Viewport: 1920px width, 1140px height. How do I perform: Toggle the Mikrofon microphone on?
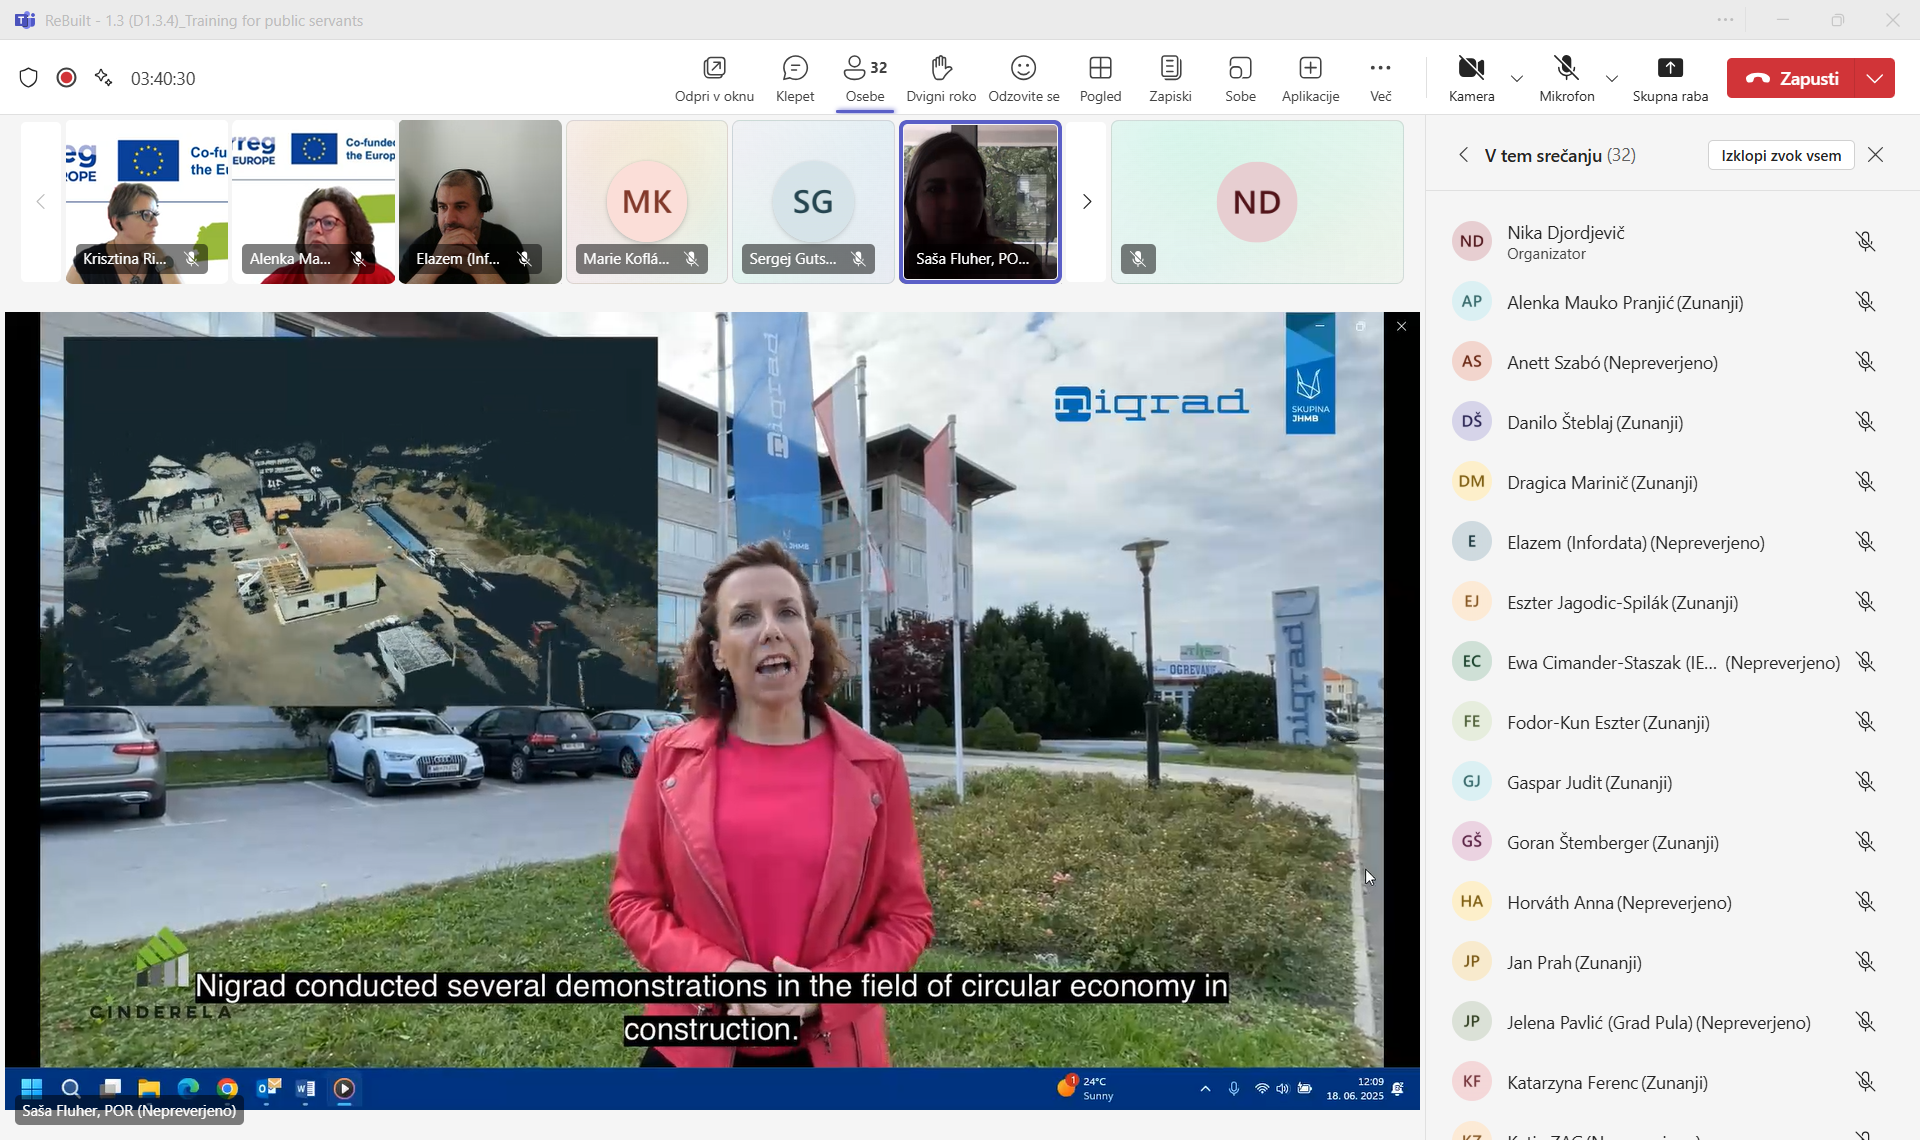pyautogui.click(x=1567, y=78)
